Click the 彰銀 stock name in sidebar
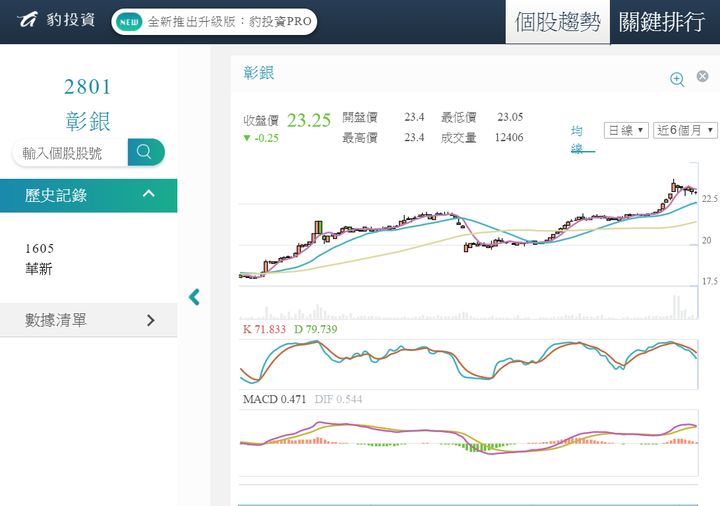720x506 pixels. (x=88, y=121)
